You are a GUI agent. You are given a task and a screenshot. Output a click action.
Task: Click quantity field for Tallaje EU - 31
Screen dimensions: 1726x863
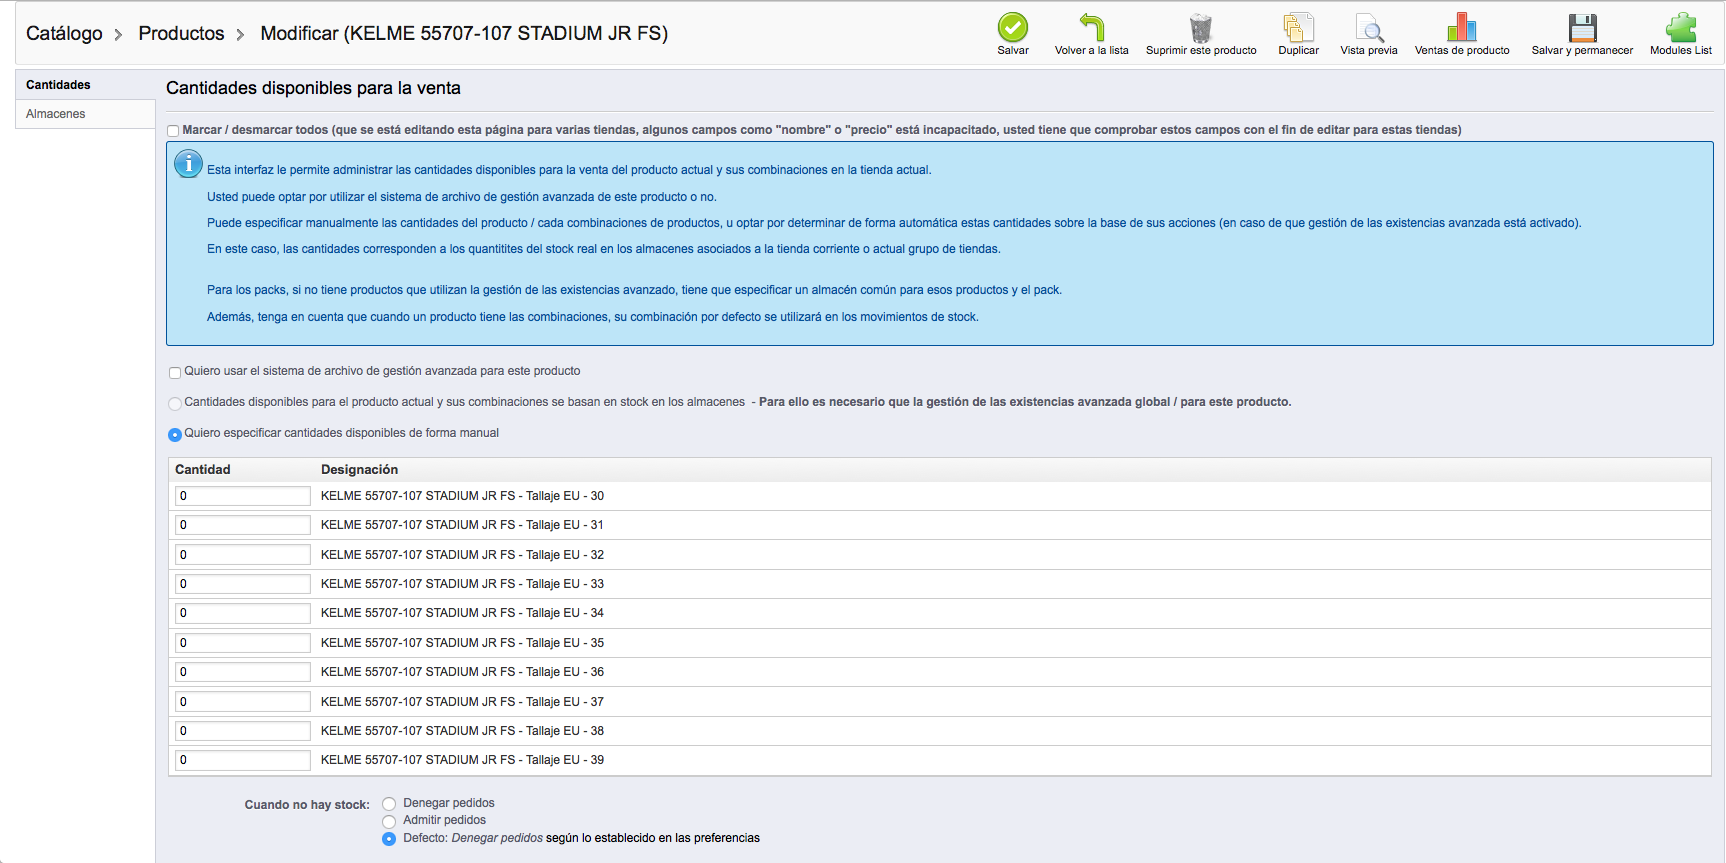point(243,525)
